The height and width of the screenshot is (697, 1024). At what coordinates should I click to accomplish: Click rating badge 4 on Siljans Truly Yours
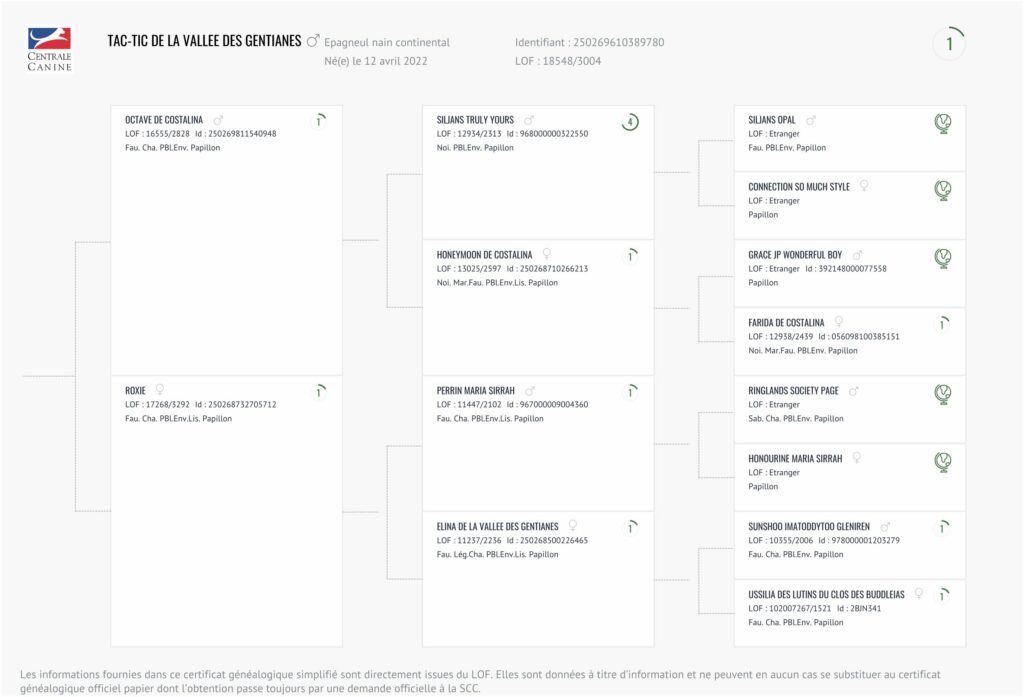tap(630, 122)
